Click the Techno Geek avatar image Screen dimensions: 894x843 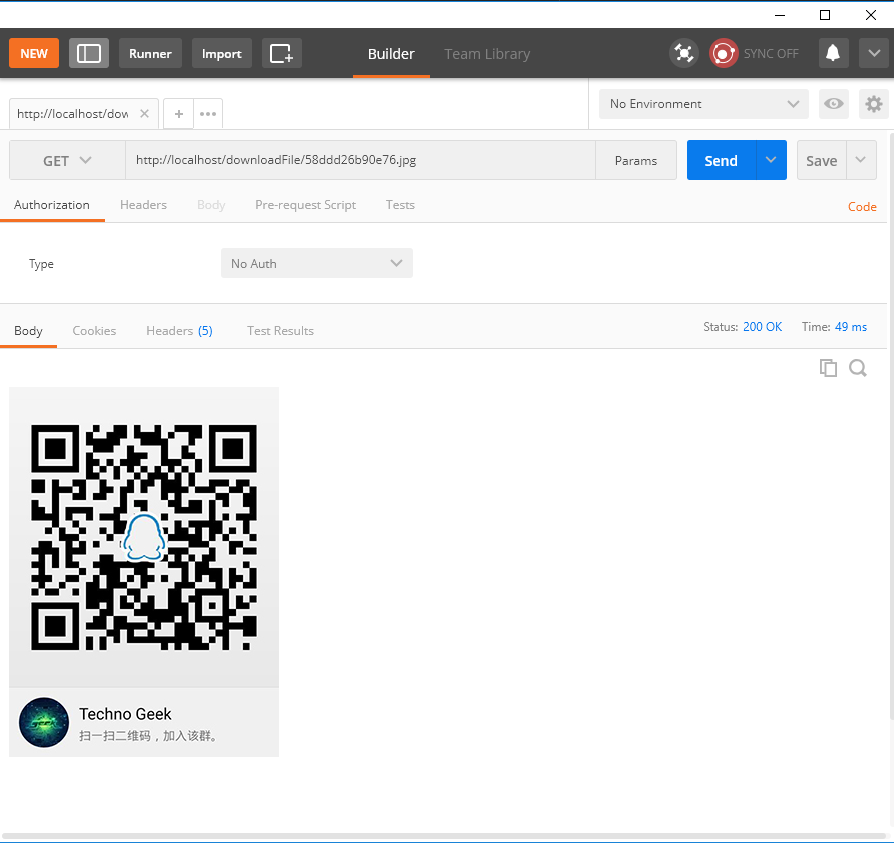point(44,722)
